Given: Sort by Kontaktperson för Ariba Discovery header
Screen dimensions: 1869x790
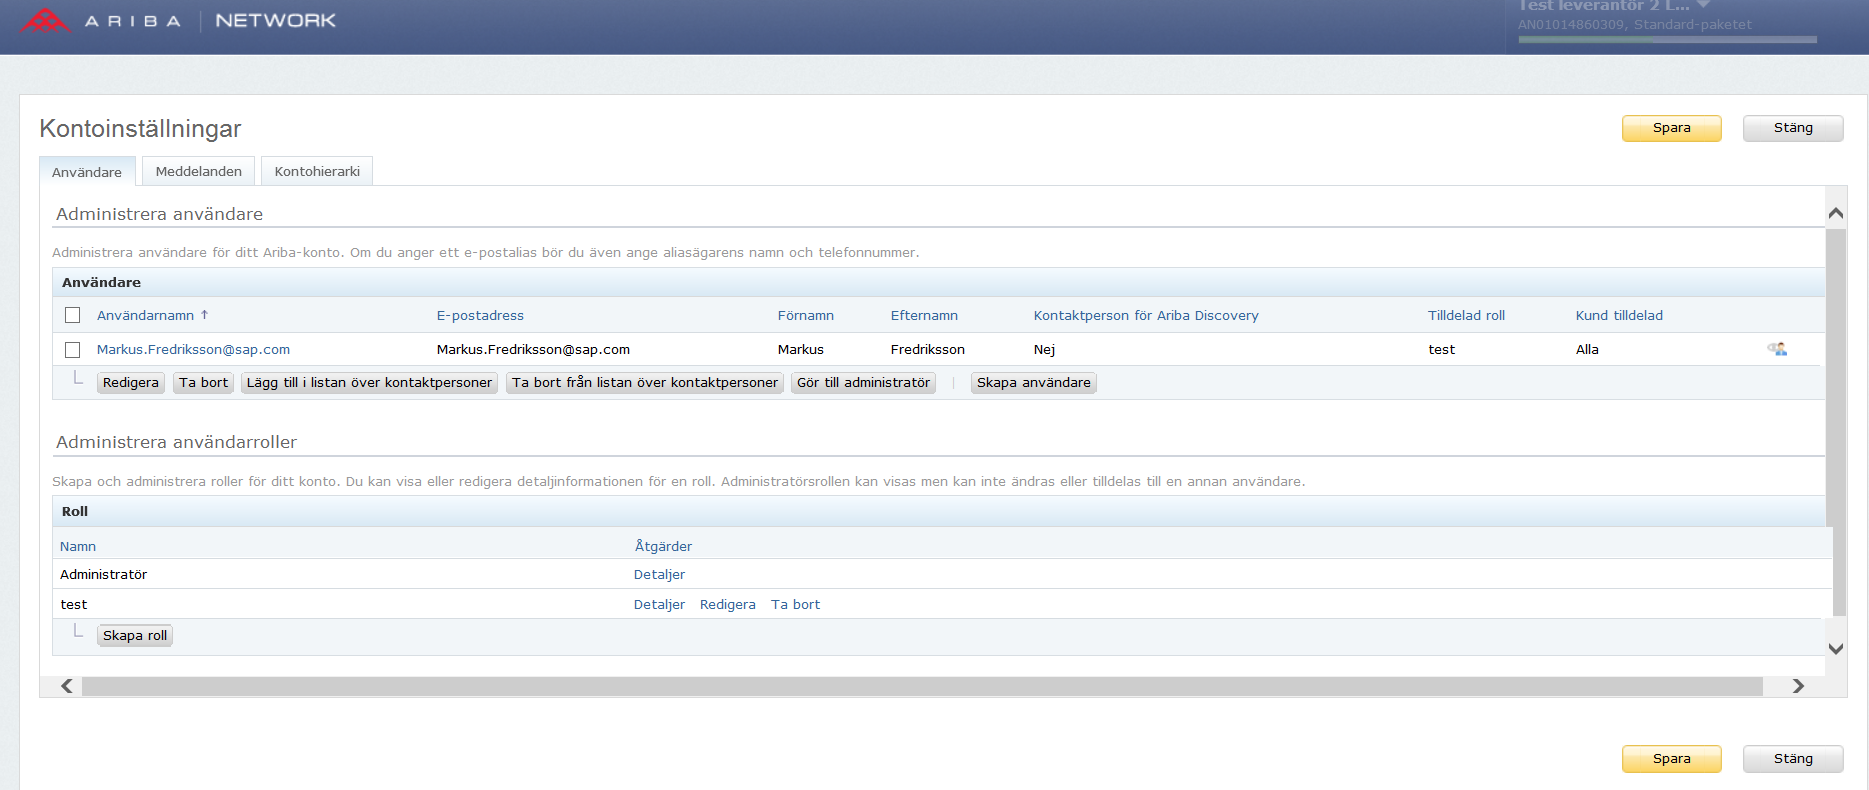Looking at the screenshot, I should pyautogui.click(x=1146, y=315).
